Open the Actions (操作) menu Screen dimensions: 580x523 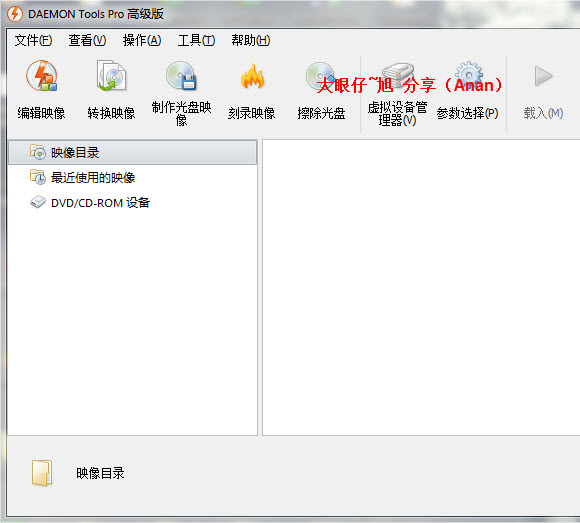[142, 40]
